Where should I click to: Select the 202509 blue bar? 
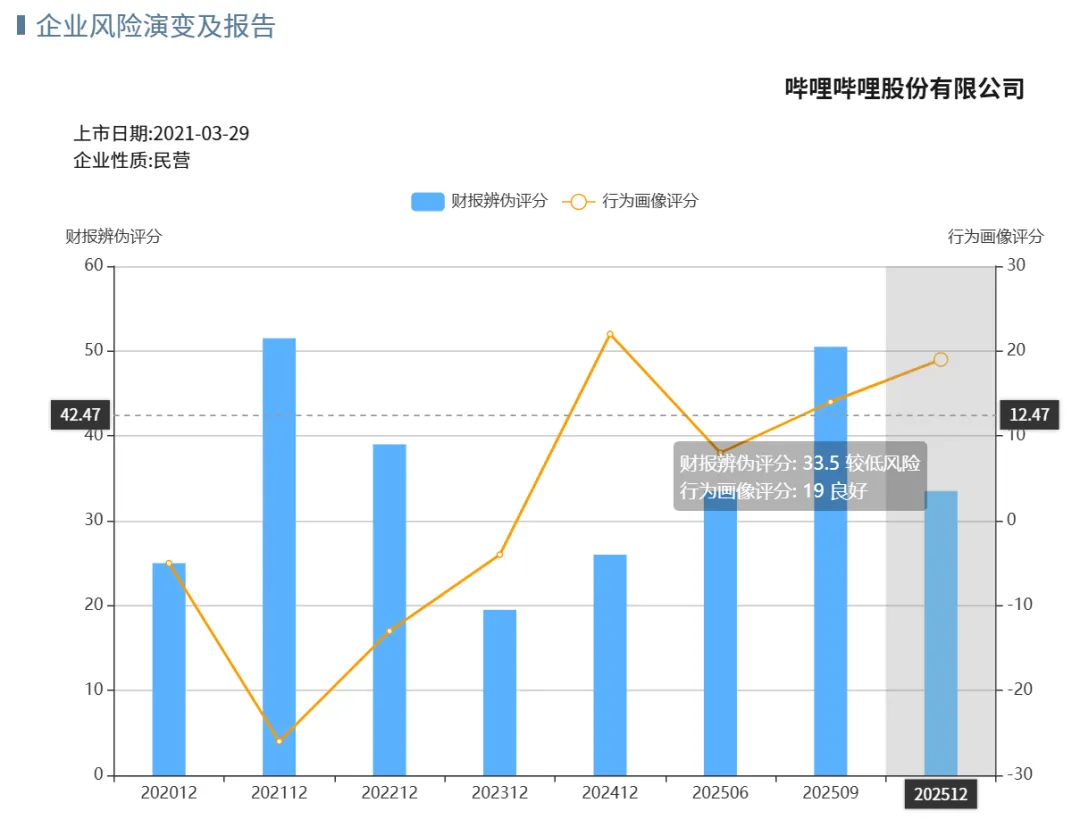click(x=830, y=561)
